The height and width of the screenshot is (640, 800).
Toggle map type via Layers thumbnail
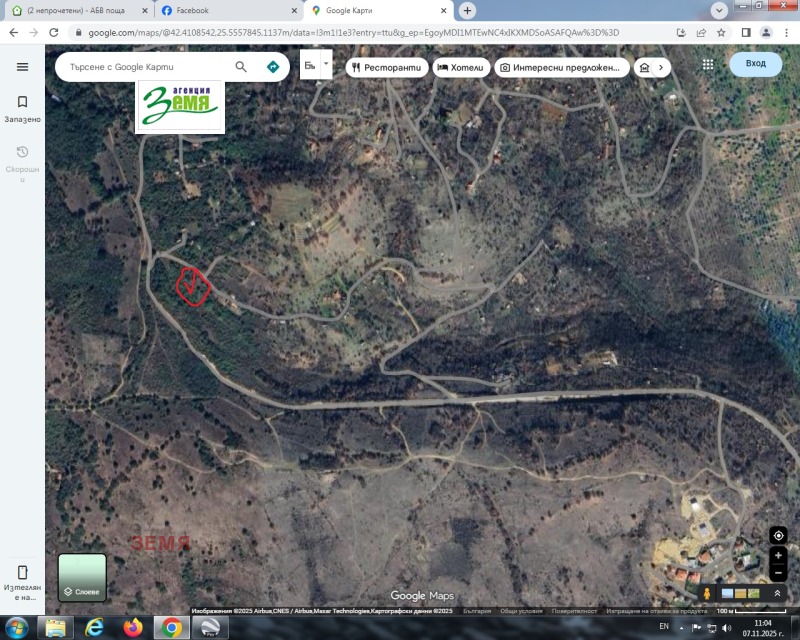82,577
